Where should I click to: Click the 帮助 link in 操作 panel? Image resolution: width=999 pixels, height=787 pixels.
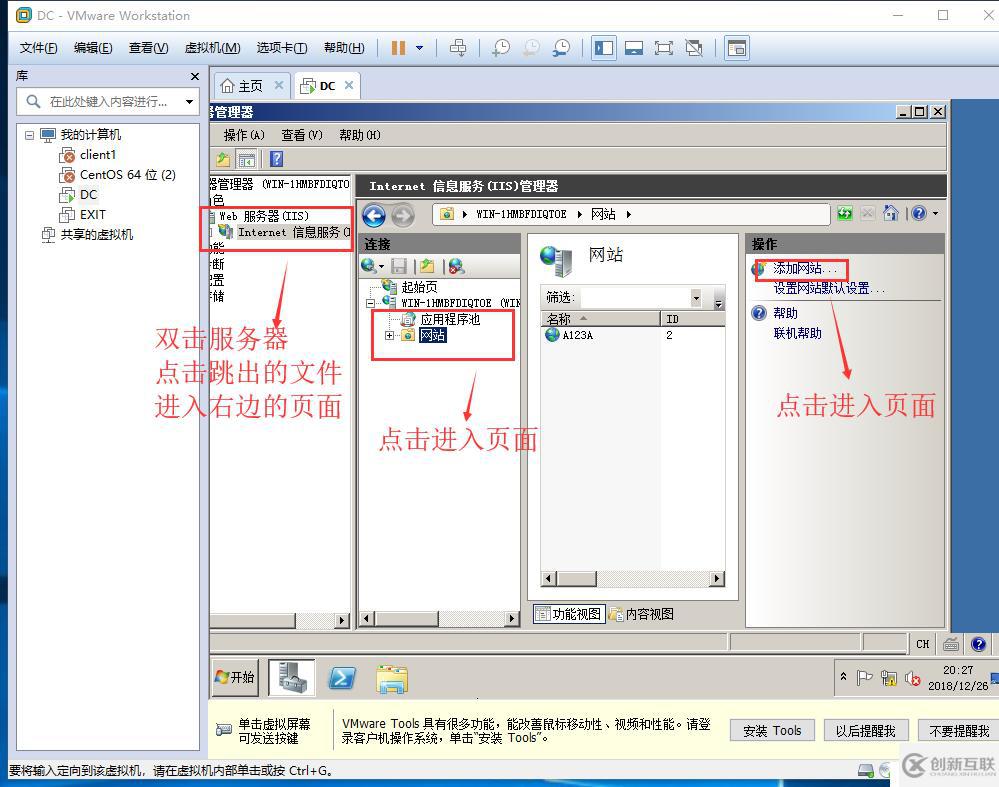pos(785,313)
